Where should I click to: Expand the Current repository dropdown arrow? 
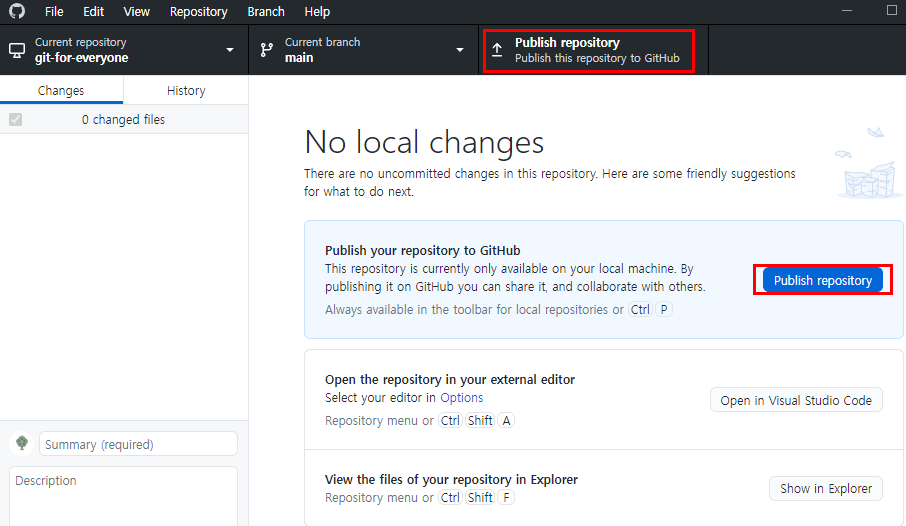229,50
